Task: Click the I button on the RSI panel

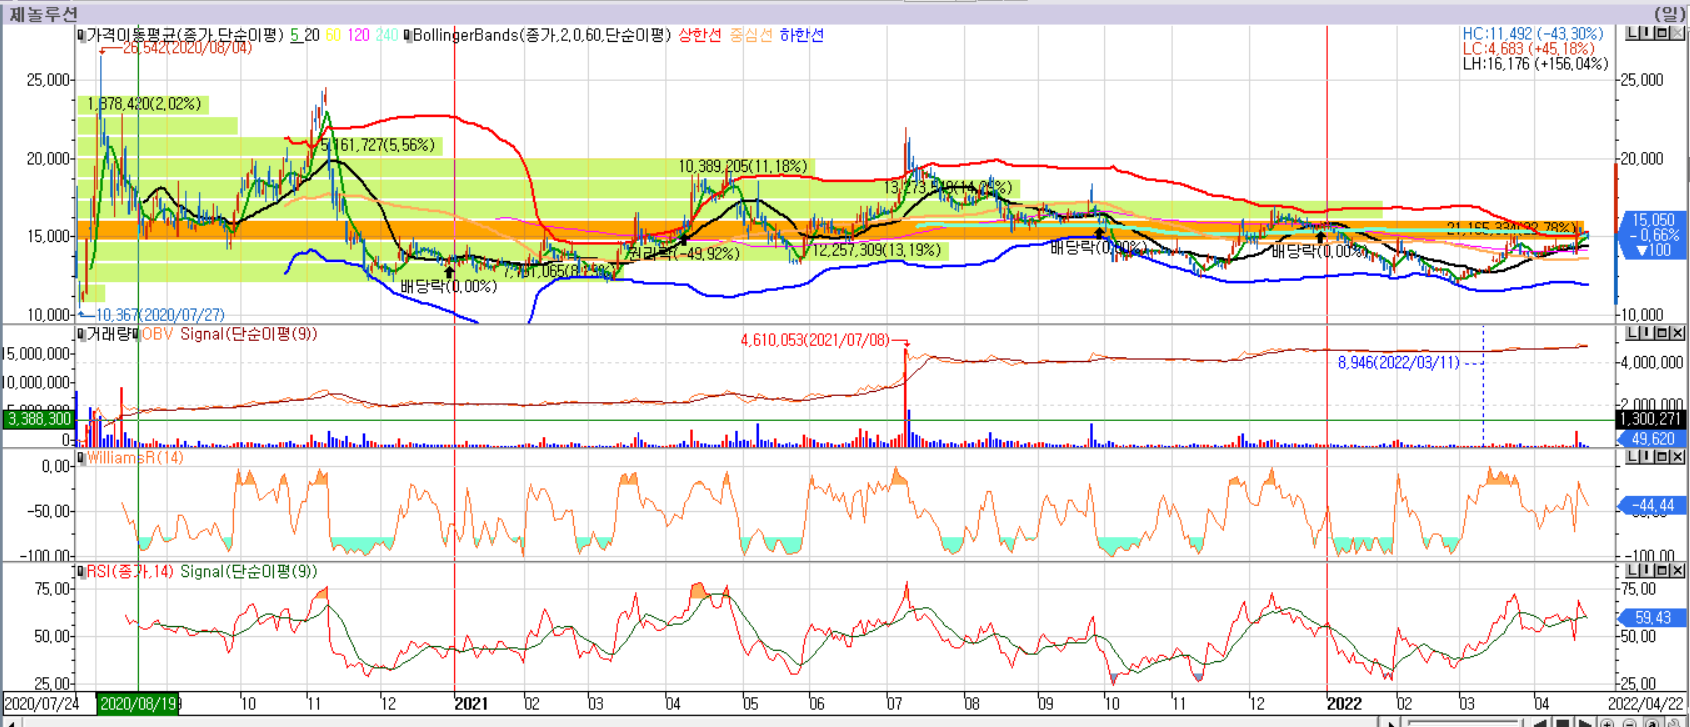Action: [1647, 571]
